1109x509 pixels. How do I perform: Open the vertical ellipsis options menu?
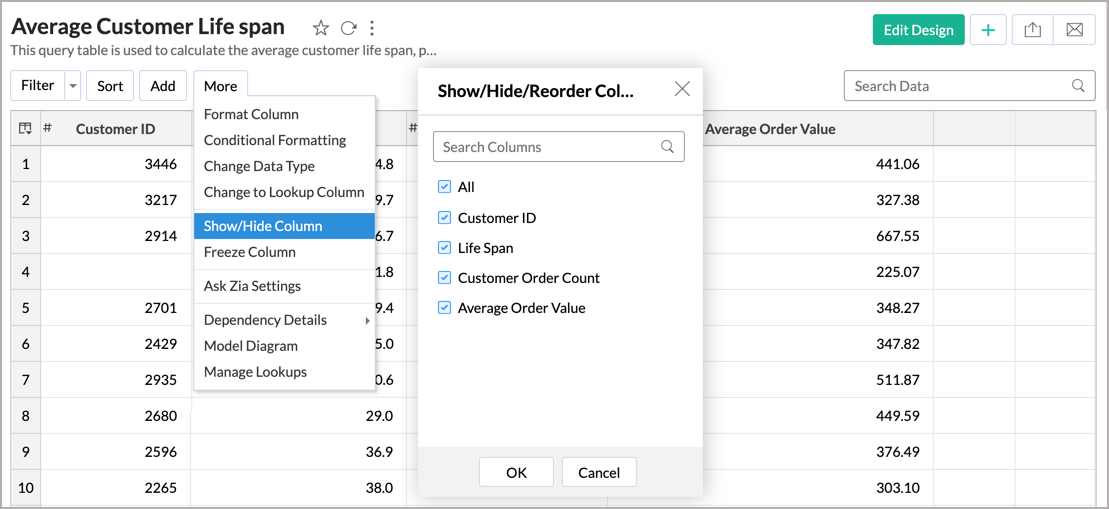coord(372,28)
